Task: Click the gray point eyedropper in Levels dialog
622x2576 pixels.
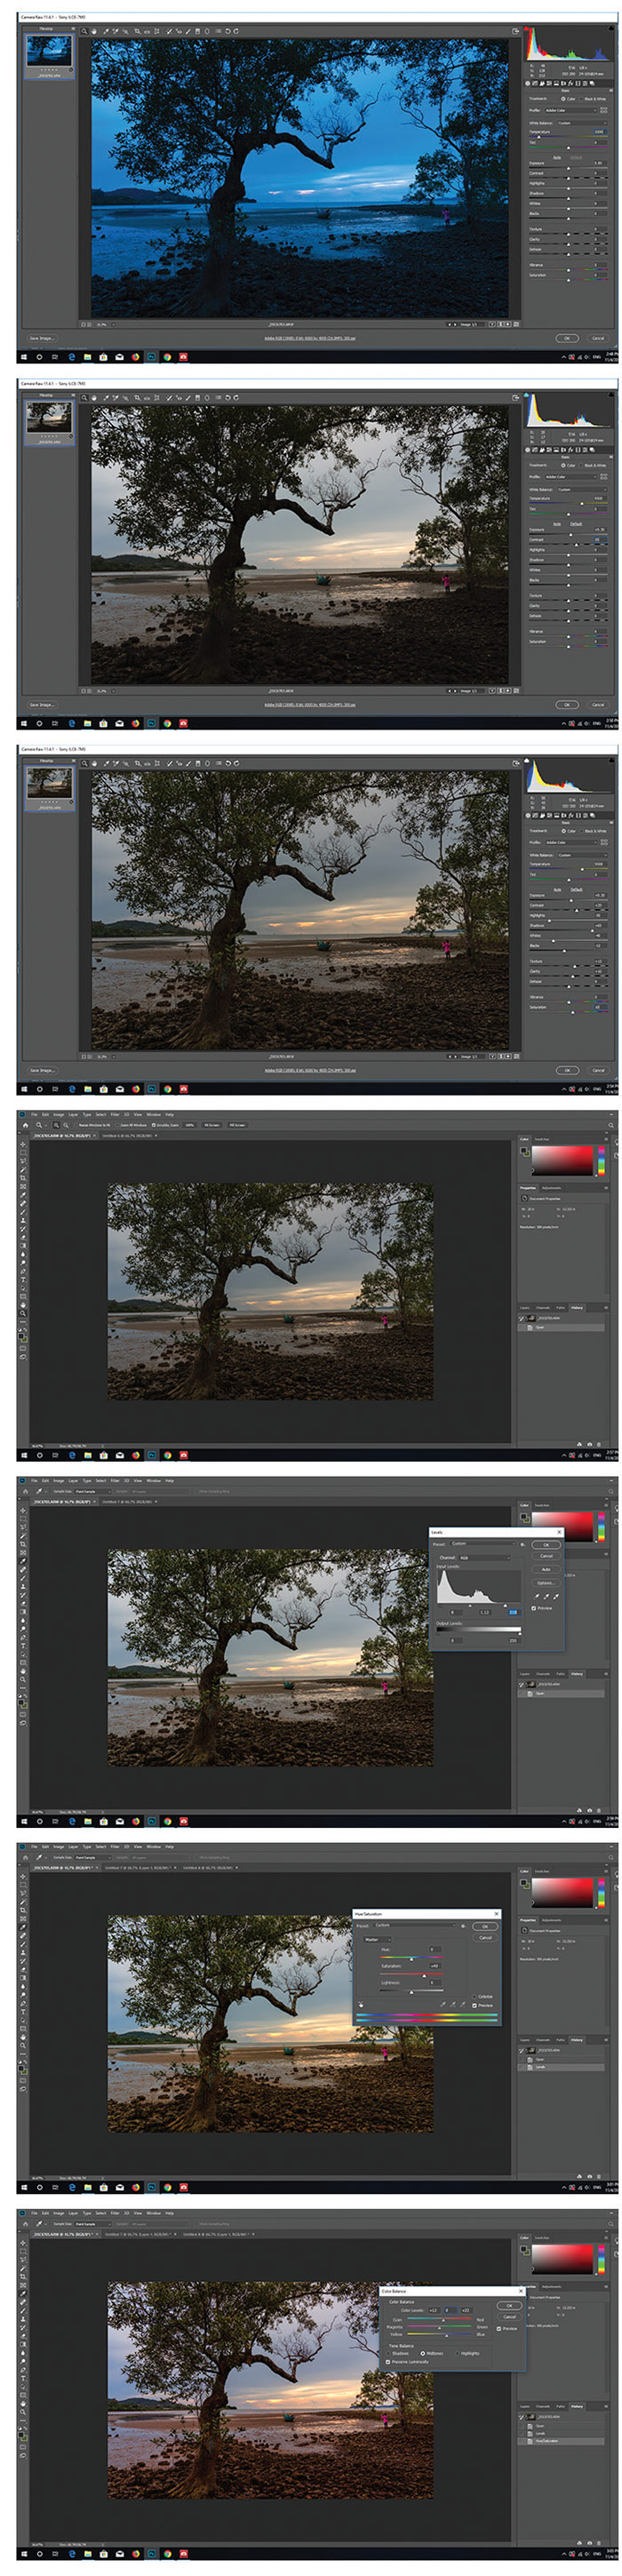Action: pos(547,1596)
